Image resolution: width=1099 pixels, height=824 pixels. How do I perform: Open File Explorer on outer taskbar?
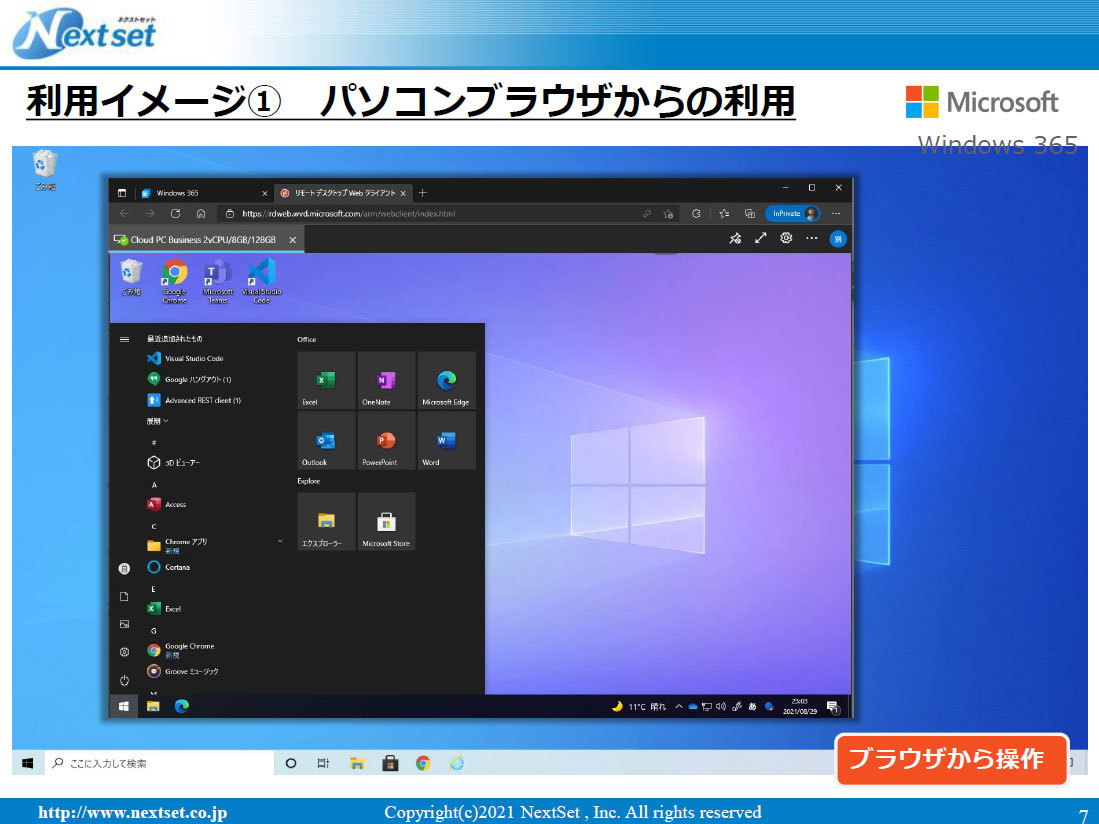click(x=357, y=763)
